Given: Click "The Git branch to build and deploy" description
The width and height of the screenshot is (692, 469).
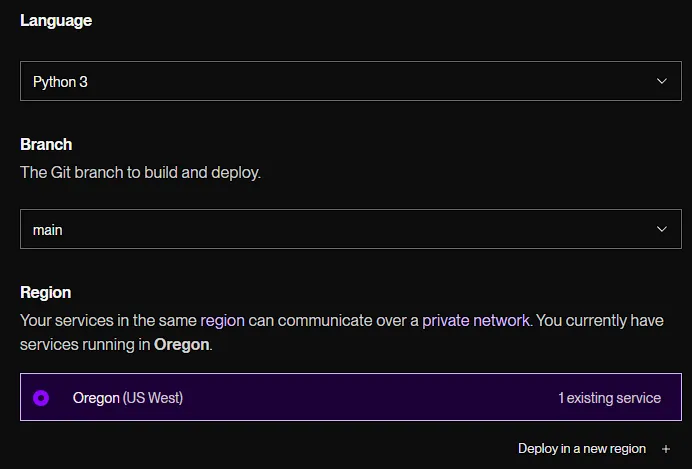Looking at the screenshot, I should pos(140,172).
